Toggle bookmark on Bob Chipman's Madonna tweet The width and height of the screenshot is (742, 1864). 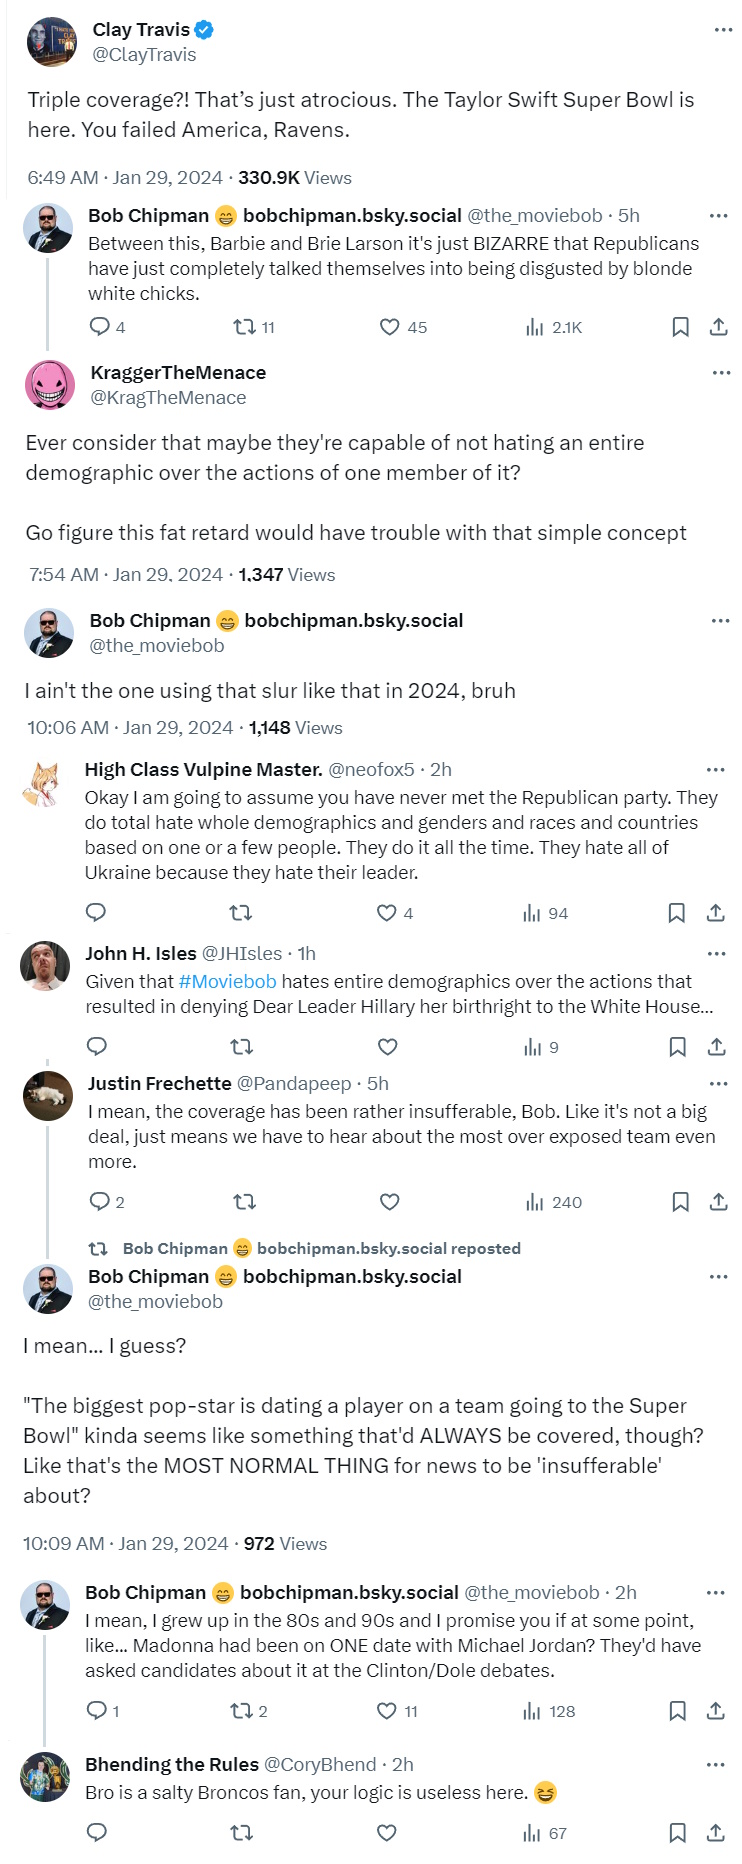point(677,1711)
